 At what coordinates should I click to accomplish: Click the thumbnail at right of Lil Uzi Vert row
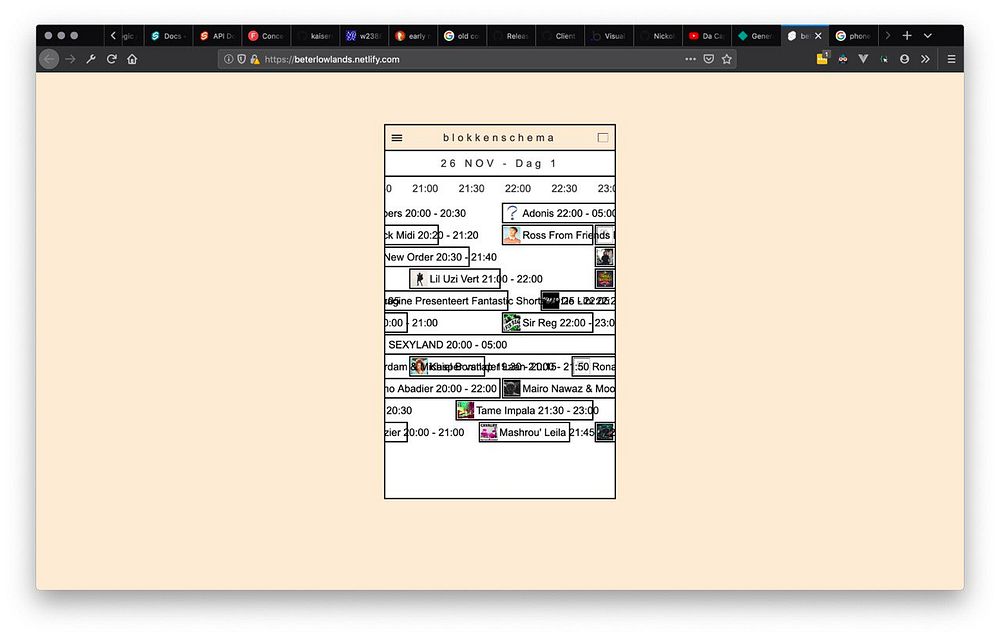click(x=605, y=279)
